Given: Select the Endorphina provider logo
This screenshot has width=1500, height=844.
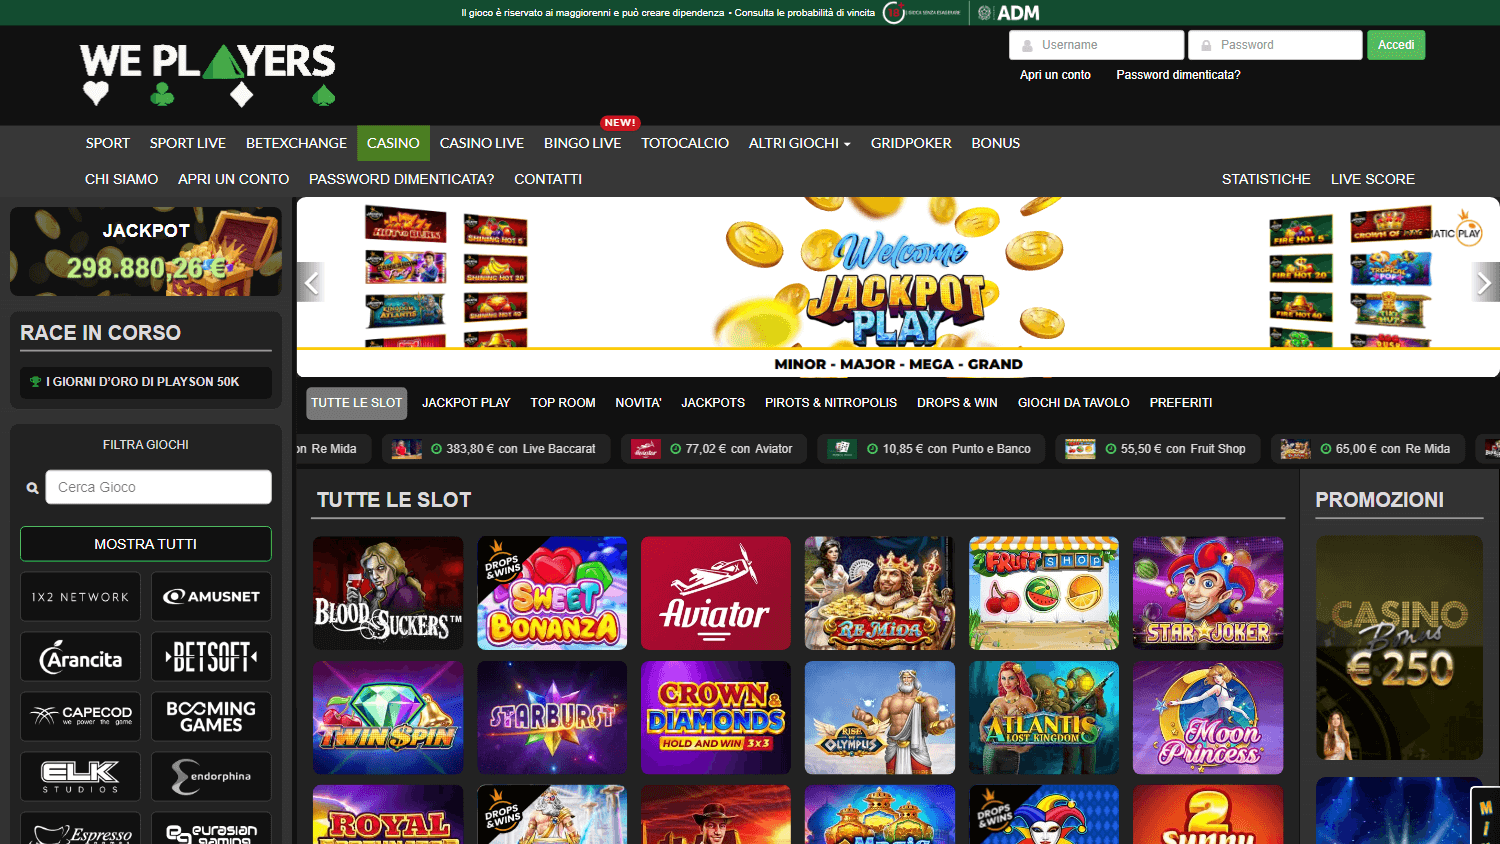Looking at the screenshot, I should [x=211, y=777].
